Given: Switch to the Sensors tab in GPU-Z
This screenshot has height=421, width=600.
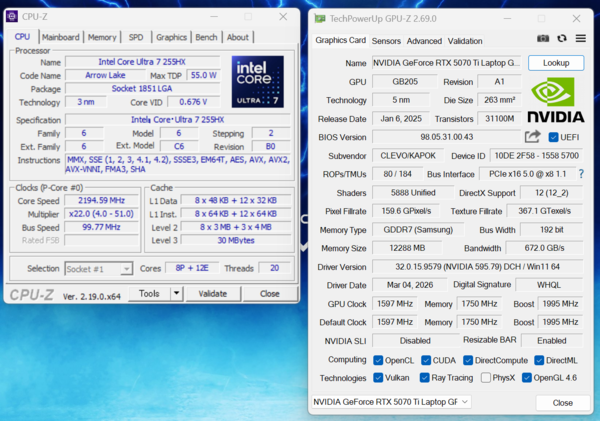Looking at the screenshot, I should (386, 41).
